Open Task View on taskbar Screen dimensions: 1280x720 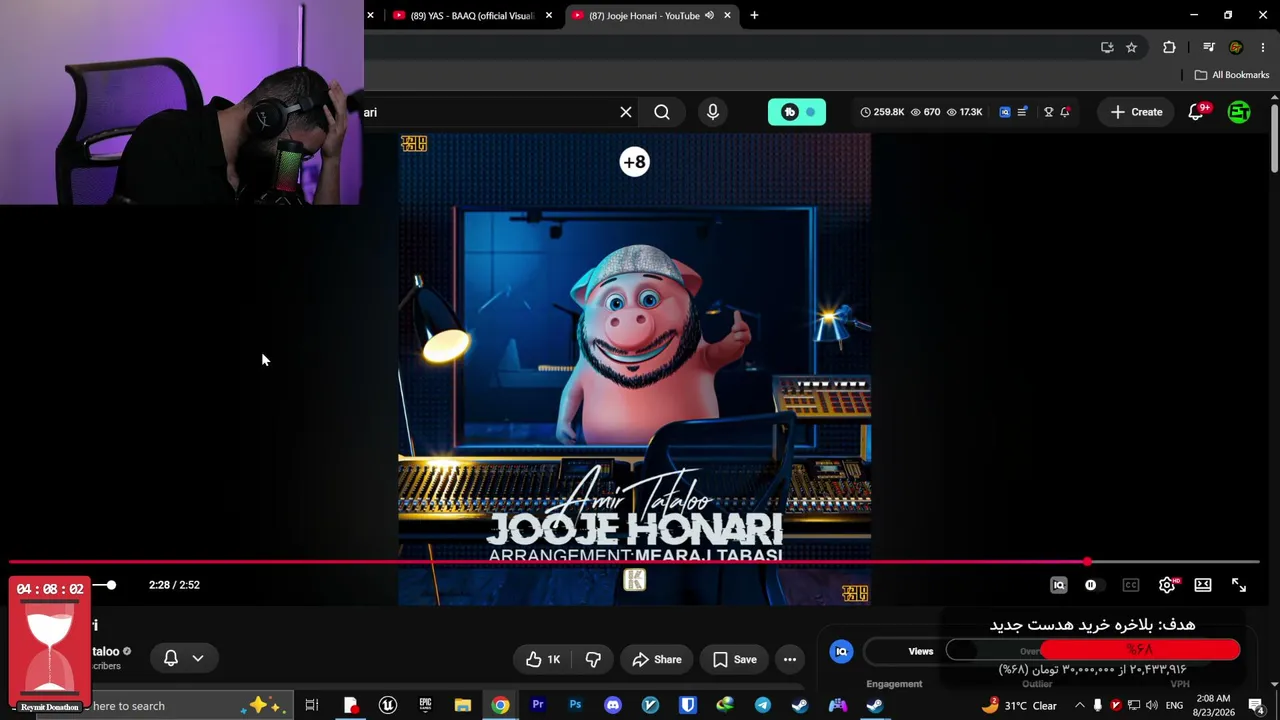pos(312,706)
